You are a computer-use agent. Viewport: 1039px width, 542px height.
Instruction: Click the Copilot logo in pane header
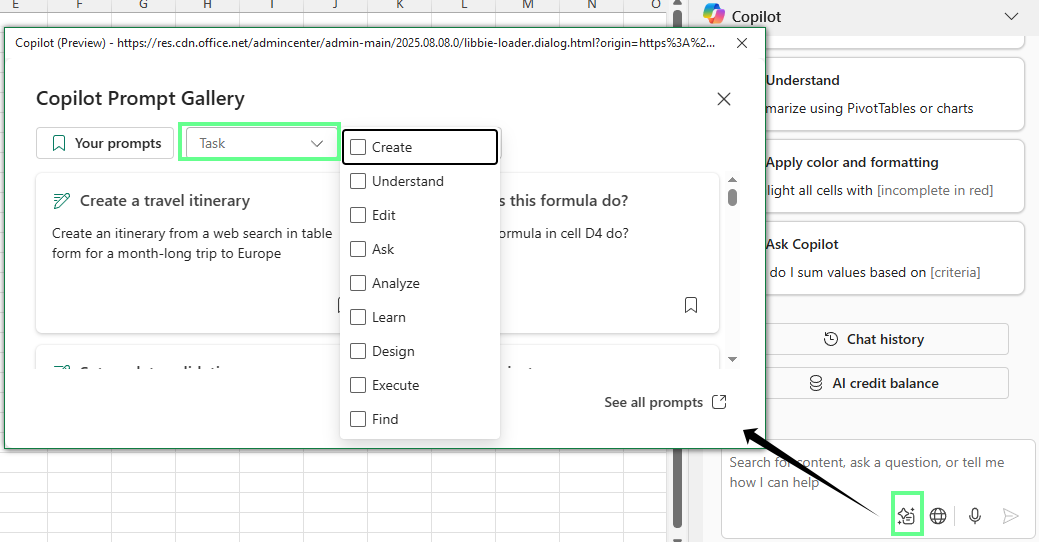coord(714,15)
